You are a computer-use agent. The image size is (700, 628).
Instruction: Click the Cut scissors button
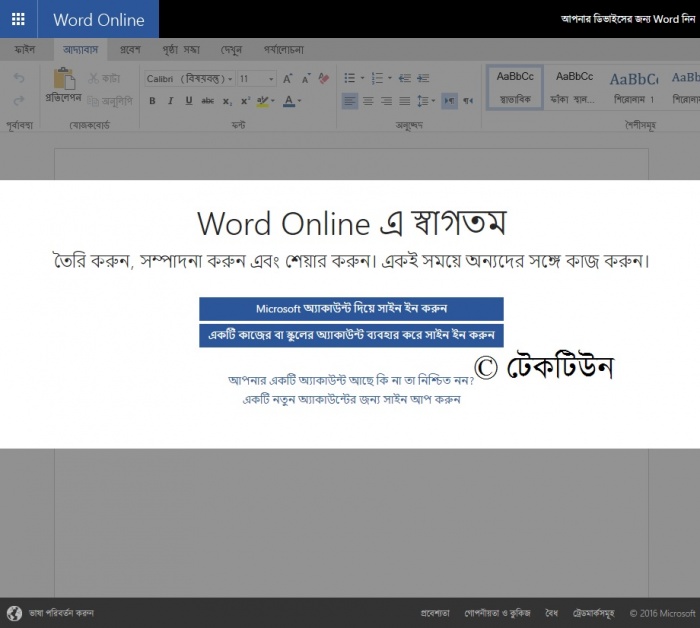click(104, 79)
